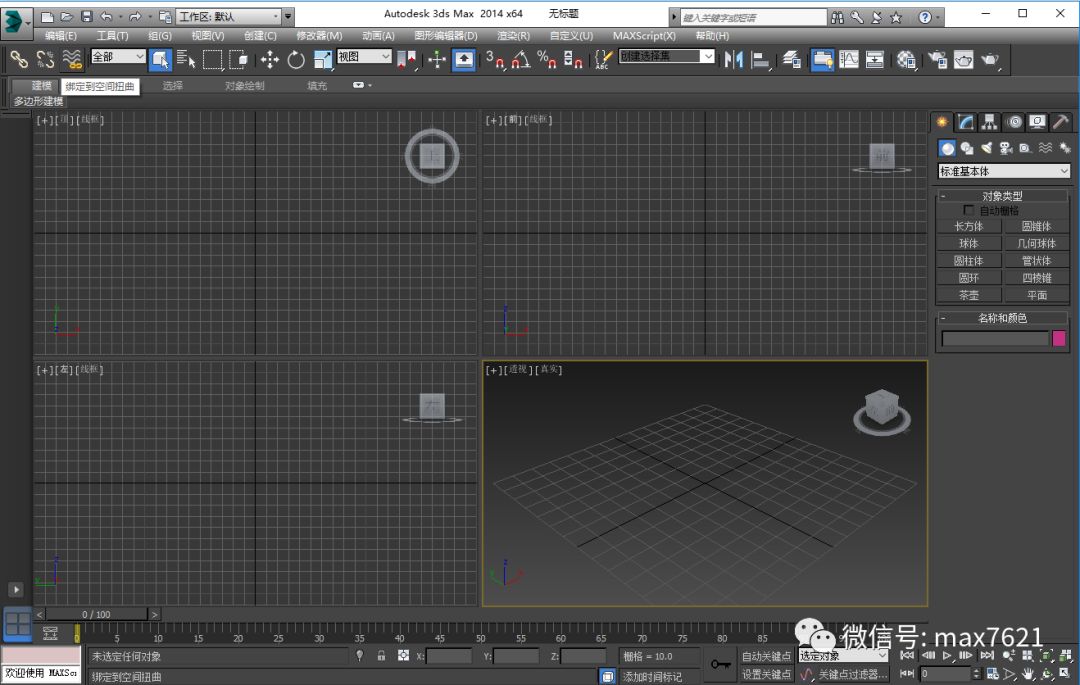Select the Cameras creation category icon
The width and height of the screenshot is (1080, 685).
click(x=1006, y=148)
